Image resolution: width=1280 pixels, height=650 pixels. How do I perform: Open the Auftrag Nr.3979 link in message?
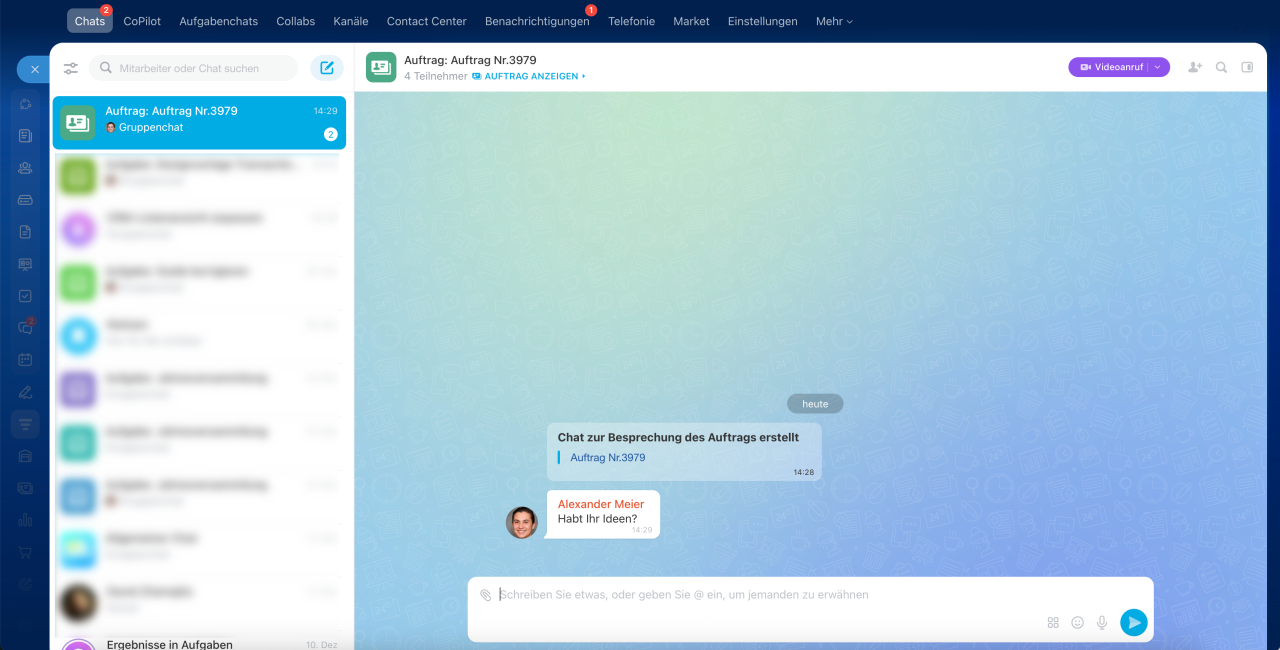click(x=607, y=458)
